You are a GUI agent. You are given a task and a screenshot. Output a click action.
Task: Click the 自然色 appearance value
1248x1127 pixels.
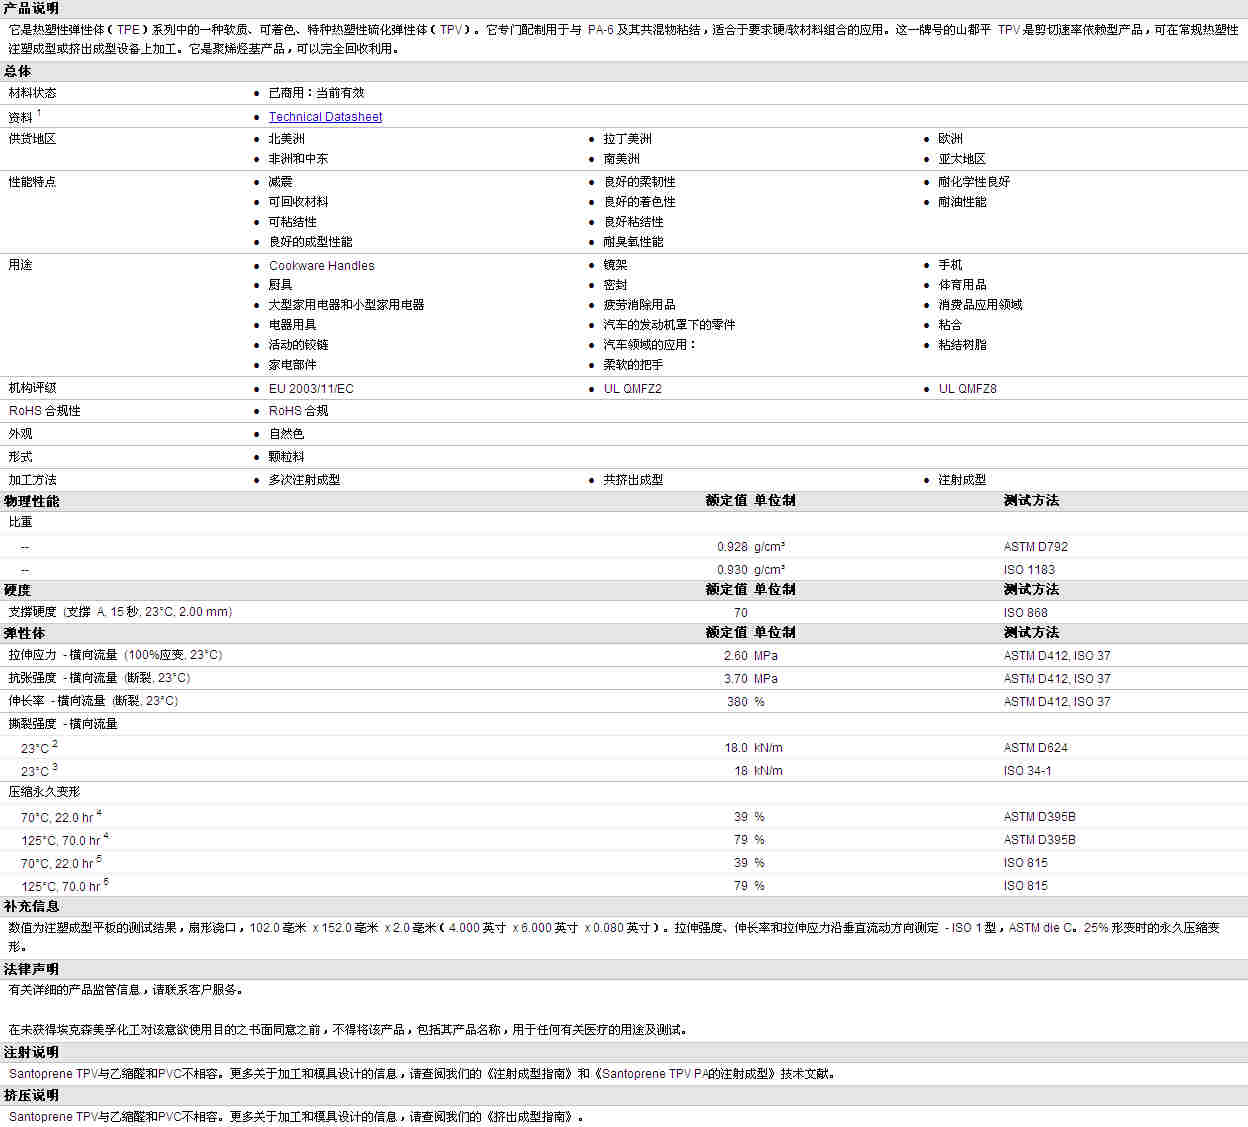tap(287, 434)
